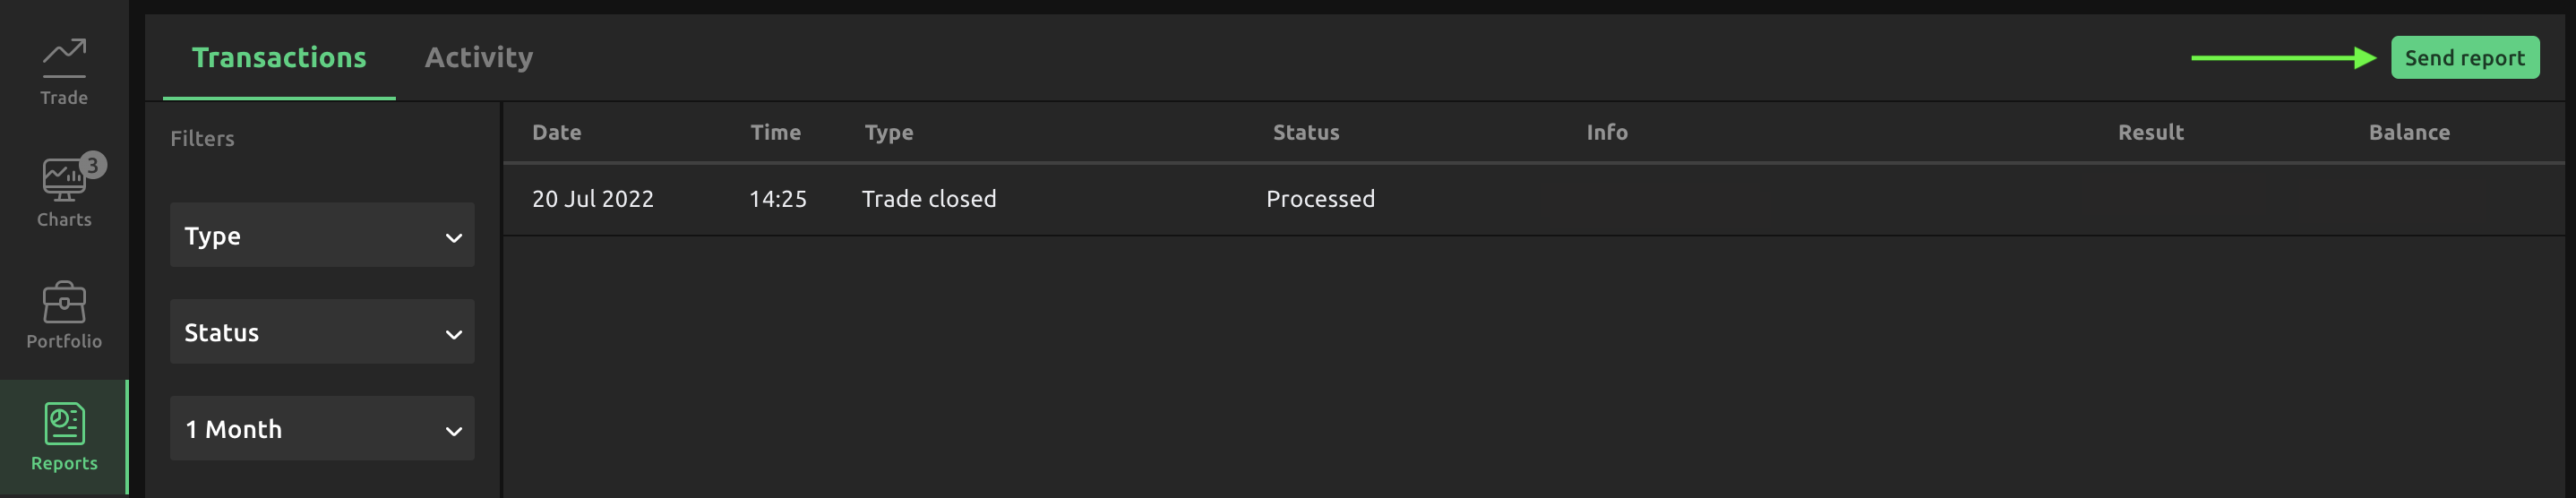The height and width of the screenshot is (498, 2576).
Task: Click the chevron on the Type filter
Action: 453,238
